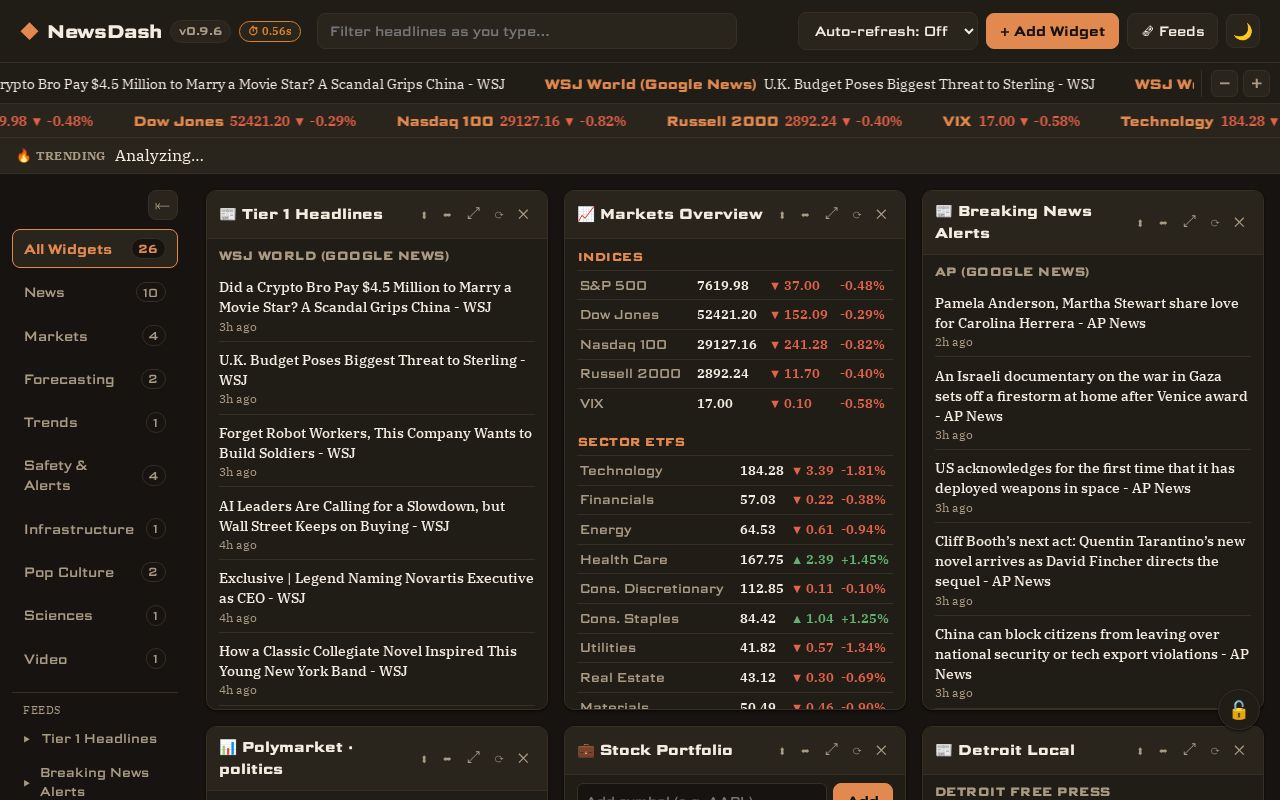
Task: Select Forecasting category in sidebar
Action: coord(95,379)
